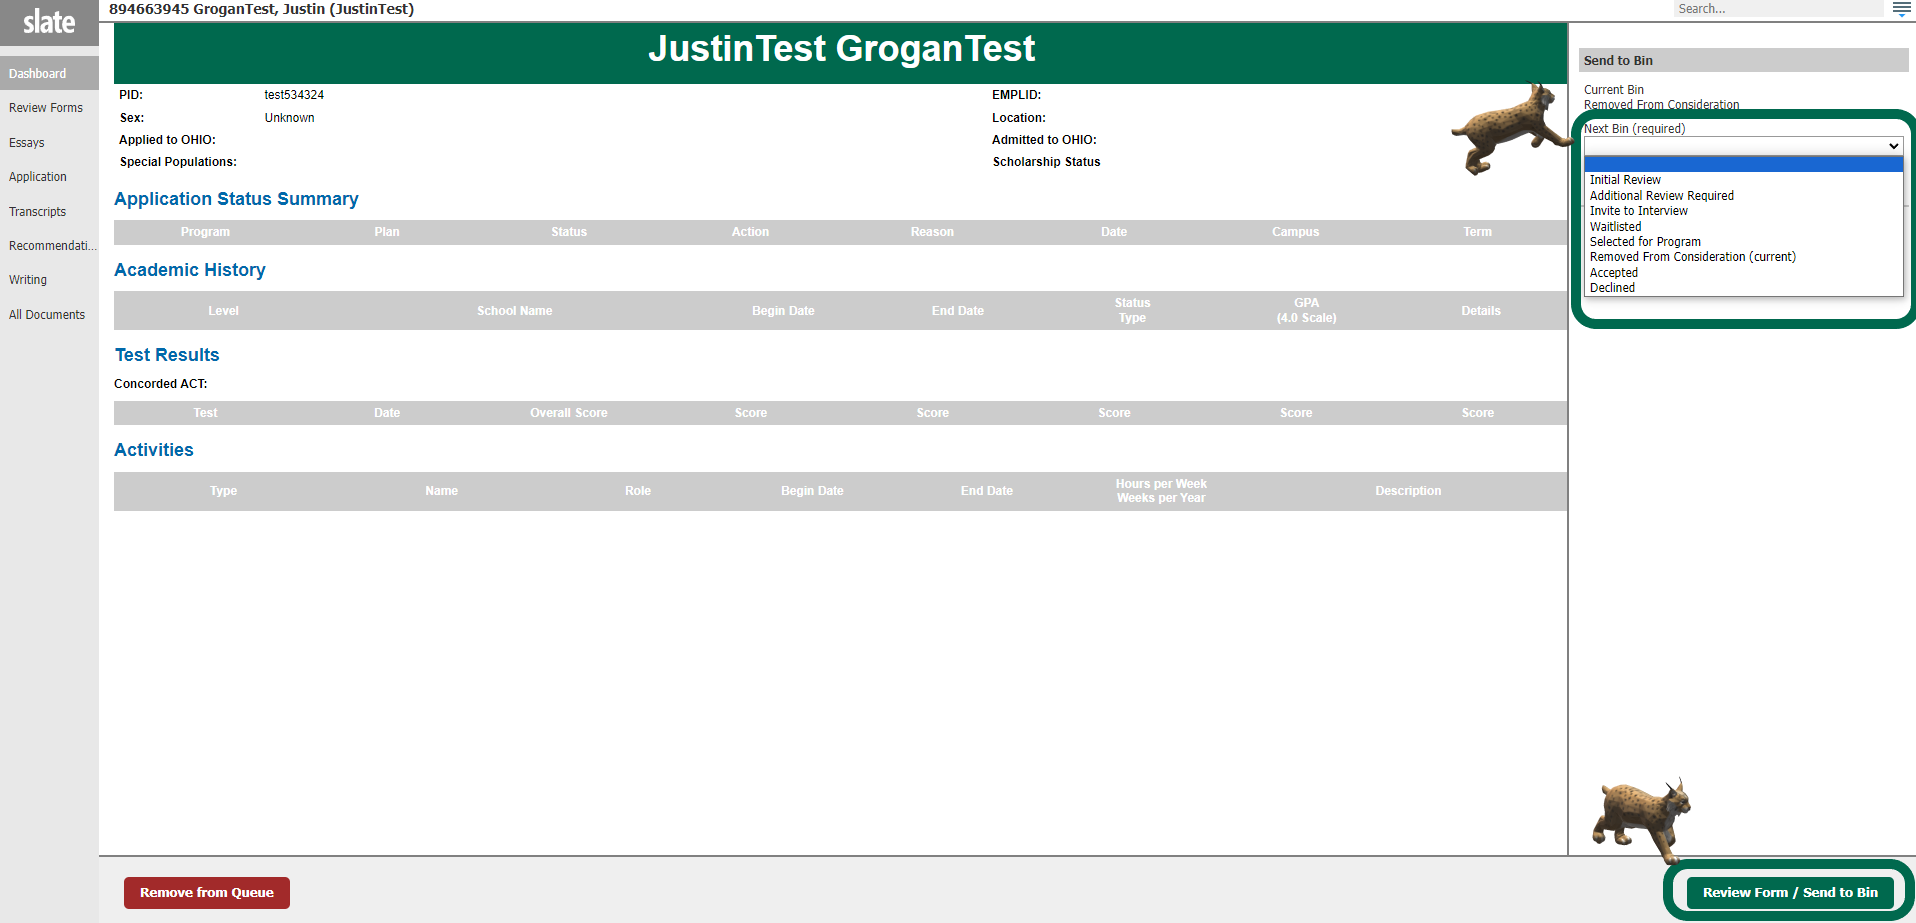
Task: Open the top-right menu lines icon
Action: [x=1901, y=9]
